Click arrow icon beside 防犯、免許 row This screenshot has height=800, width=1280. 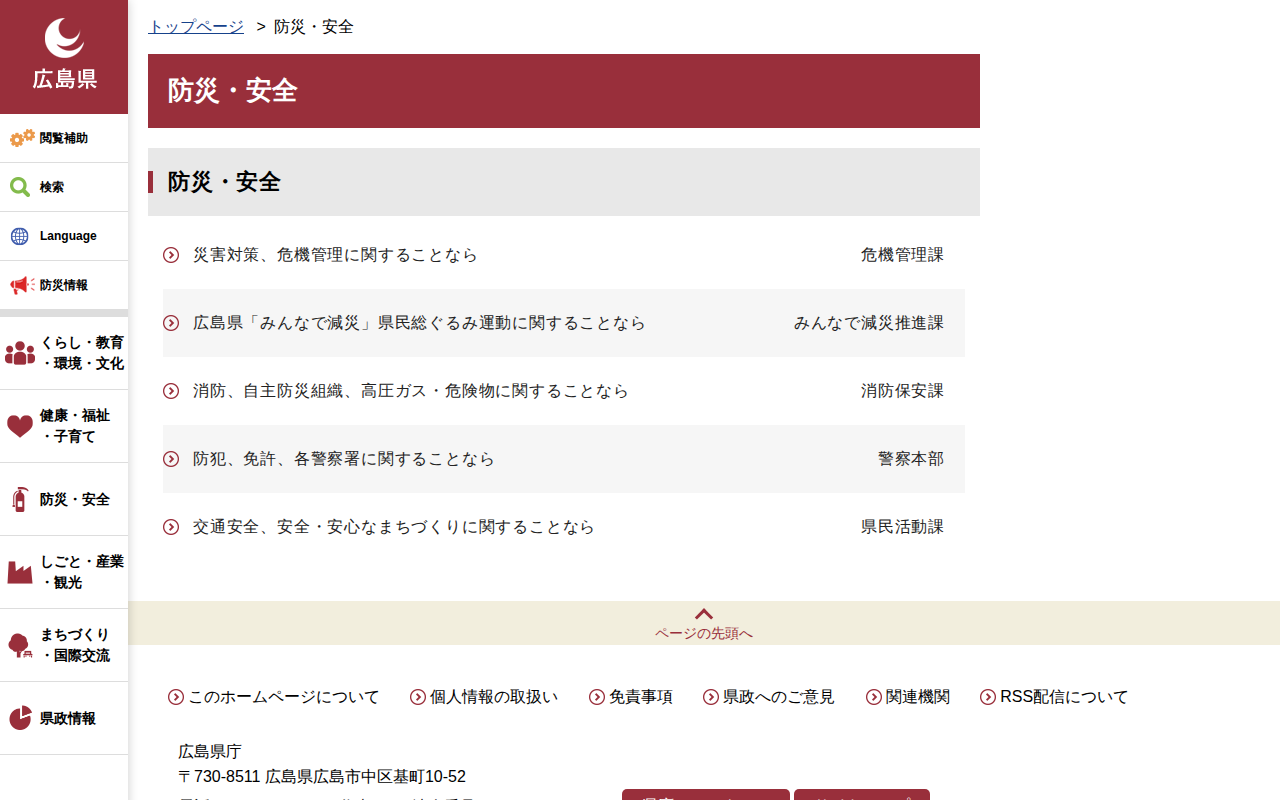171,459
